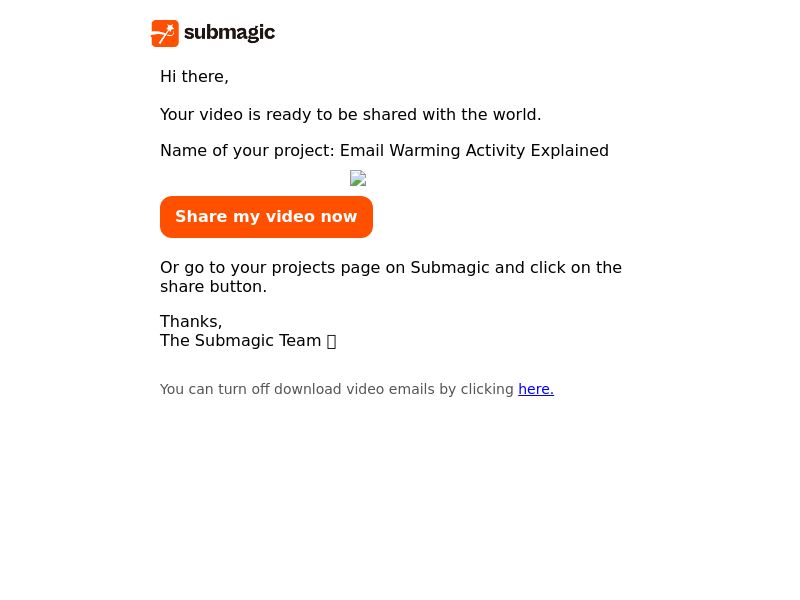Click the word 'clicking' before here link
The width and height of the screenshot is (800, 600).
[x=487, y=389]
